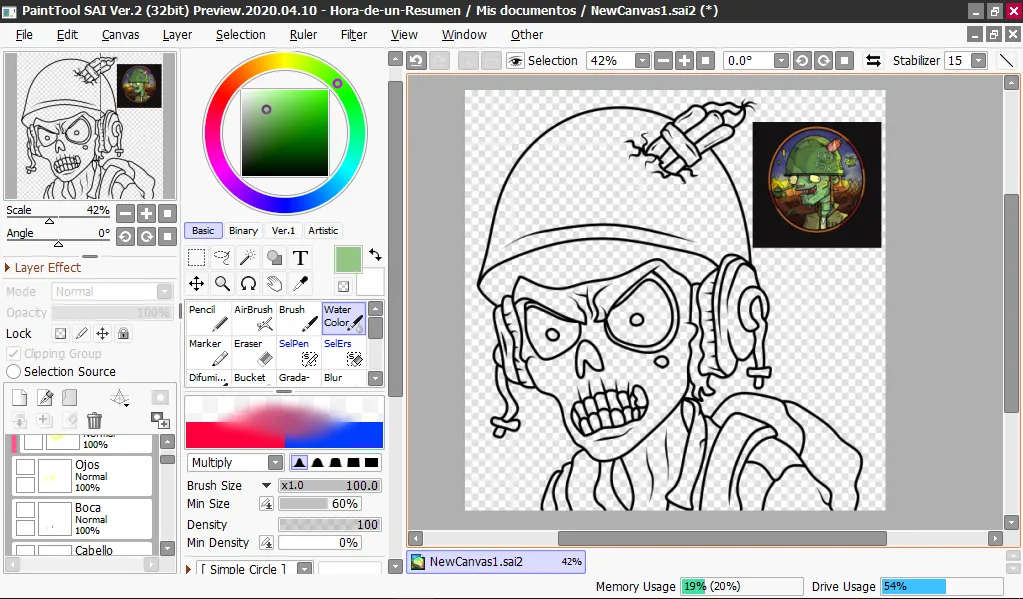Select the rectangular selection tool

point(196,258)
